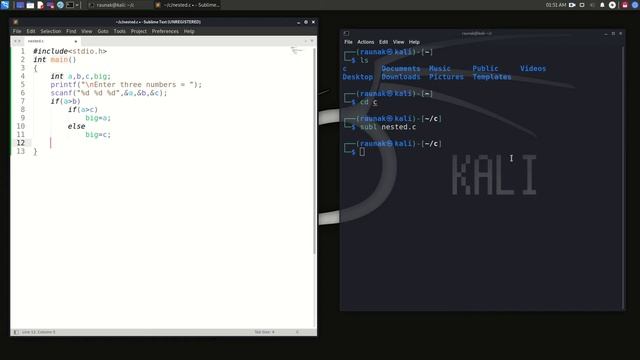The width and height of the screenshot is (640, 360).
Task: Click the 'else' keyword on line 10
Action: pyautogui.click(x=76, y=126)
